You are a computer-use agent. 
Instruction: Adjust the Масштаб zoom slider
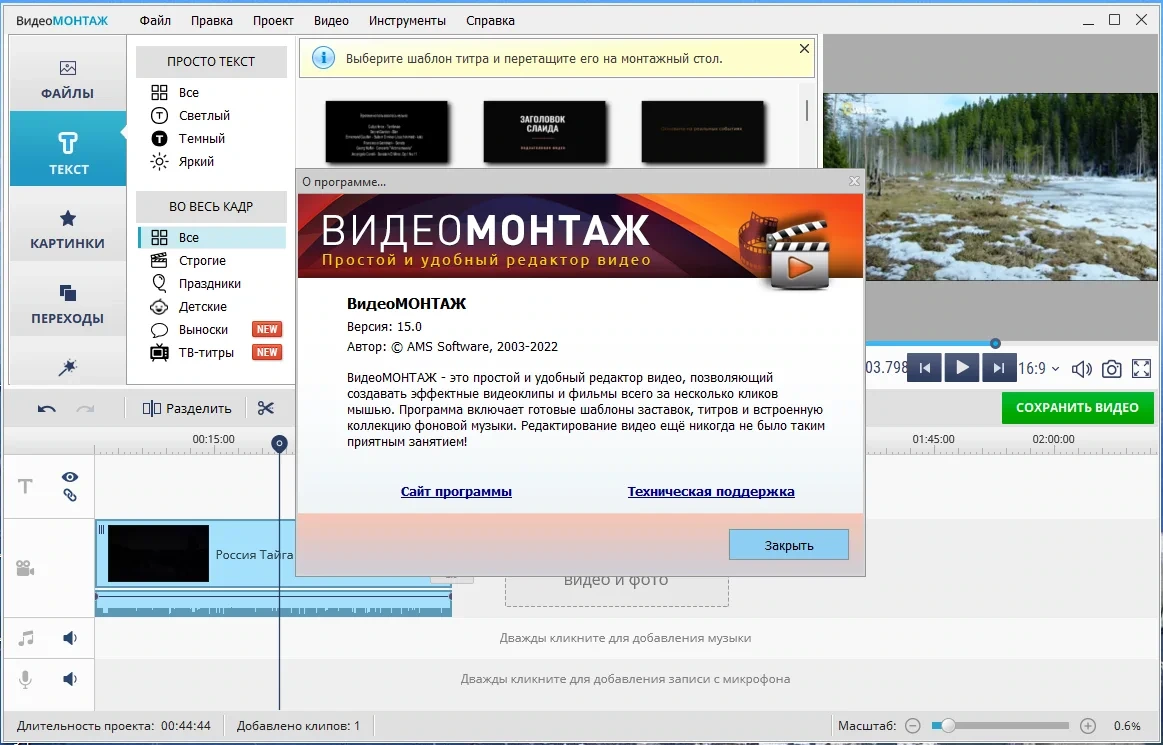tap(1000, 726)
